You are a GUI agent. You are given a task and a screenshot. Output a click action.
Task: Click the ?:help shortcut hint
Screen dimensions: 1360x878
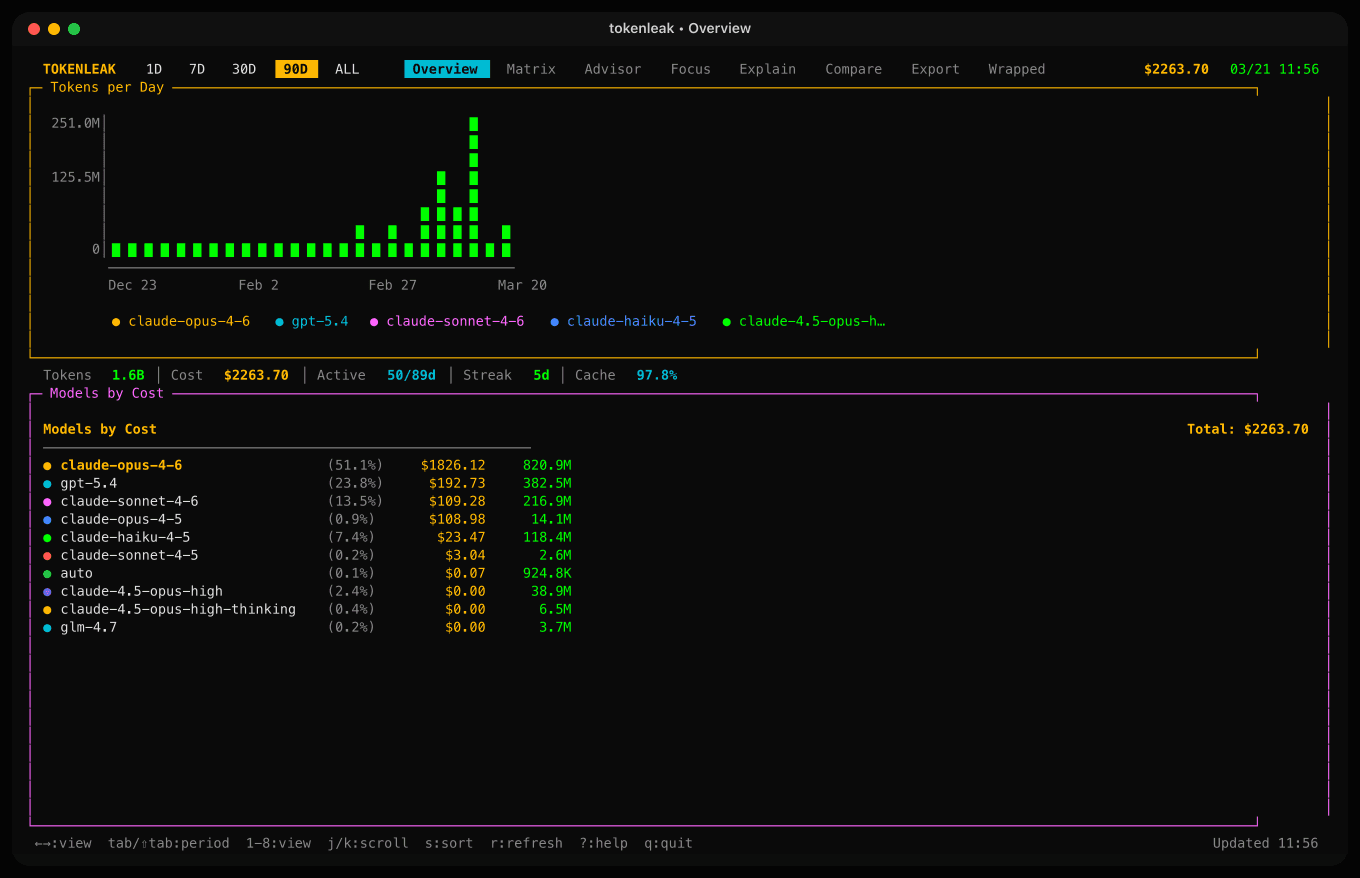pyautogui.click(x=604, y=843)
